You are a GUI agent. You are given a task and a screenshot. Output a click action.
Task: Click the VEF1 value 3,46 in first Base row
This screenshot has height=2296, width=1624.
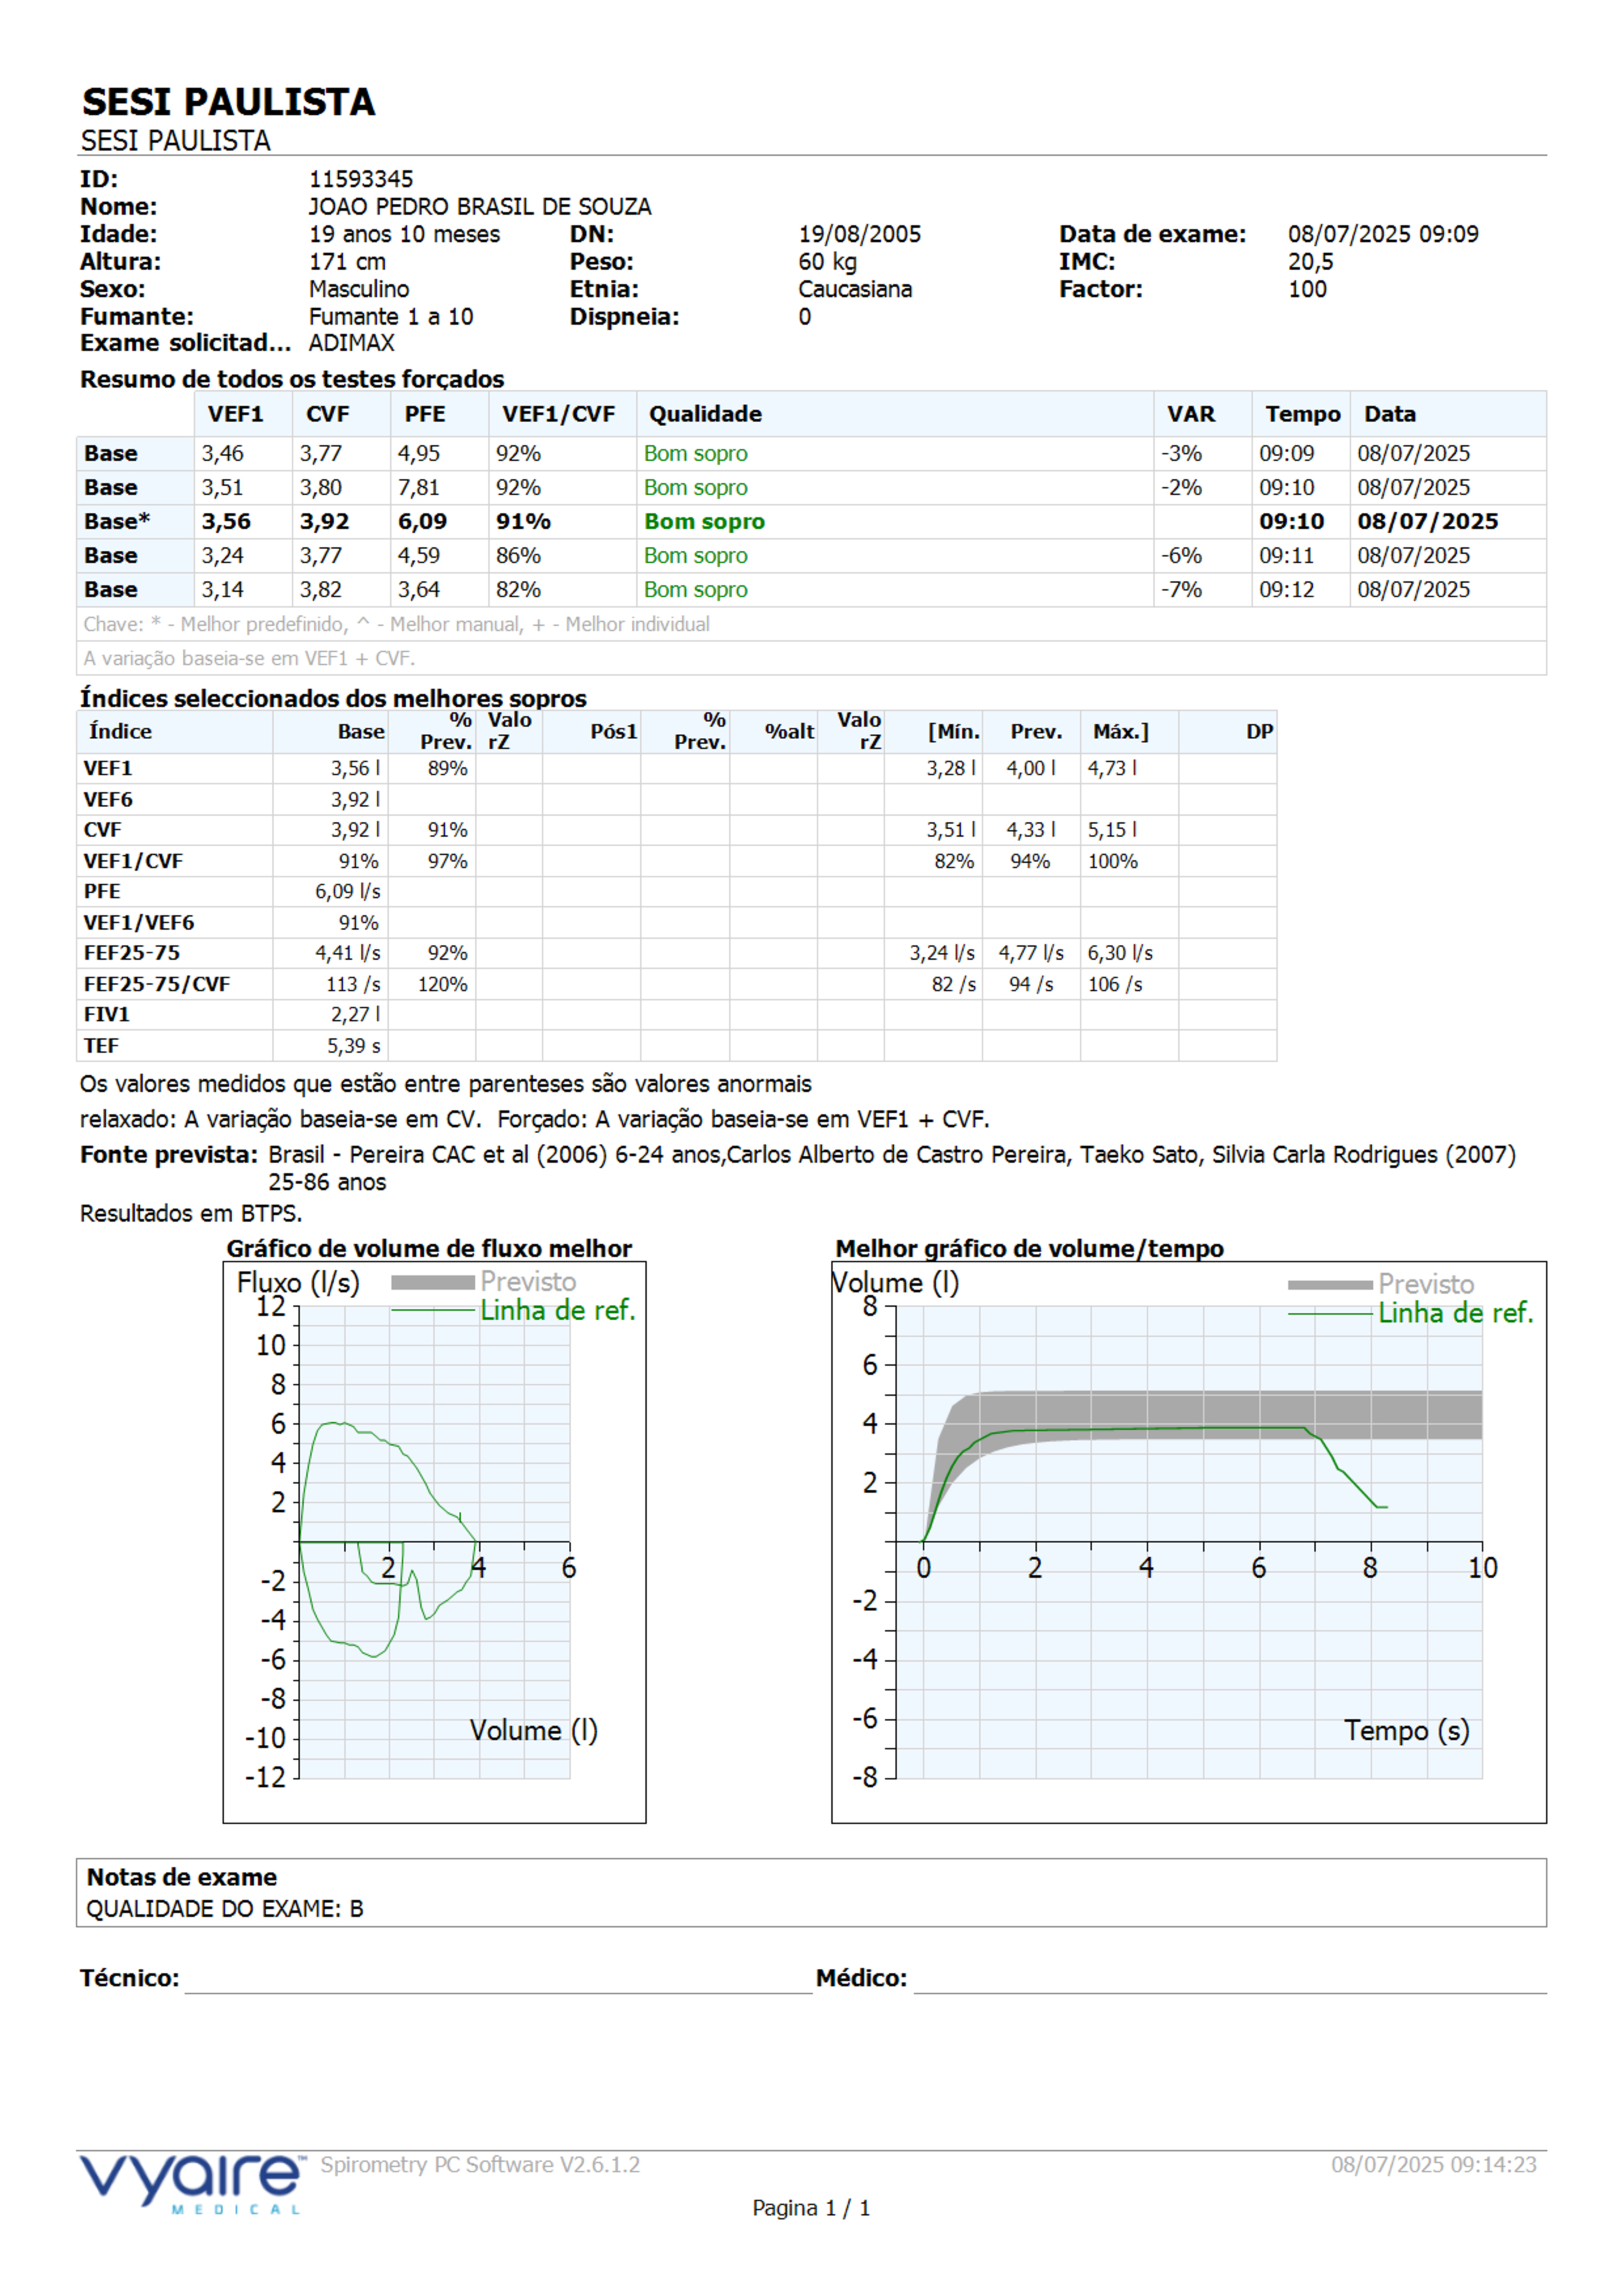[222, 453]
